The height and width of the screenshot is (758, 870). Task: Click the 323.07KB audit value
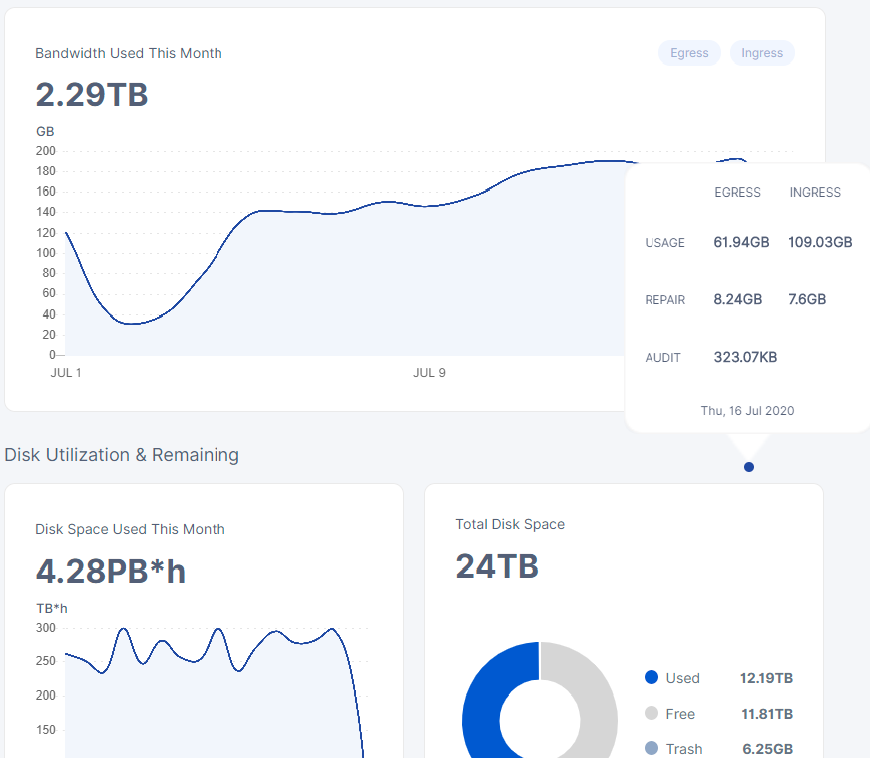click(x=745, y=357)
